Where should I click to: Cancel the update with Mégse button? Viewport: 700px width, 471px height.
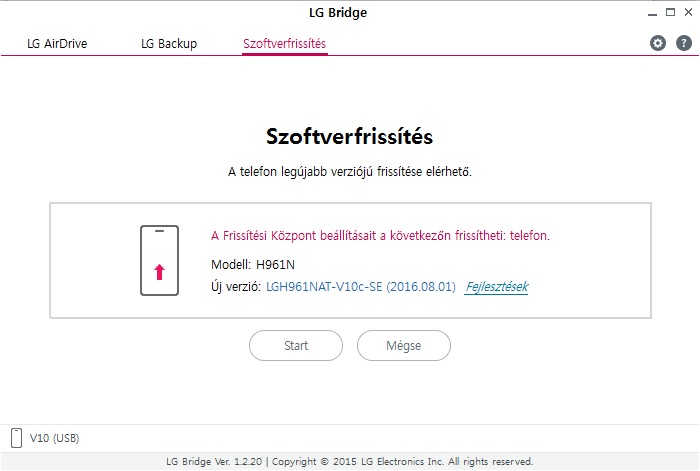coord(404,346)
